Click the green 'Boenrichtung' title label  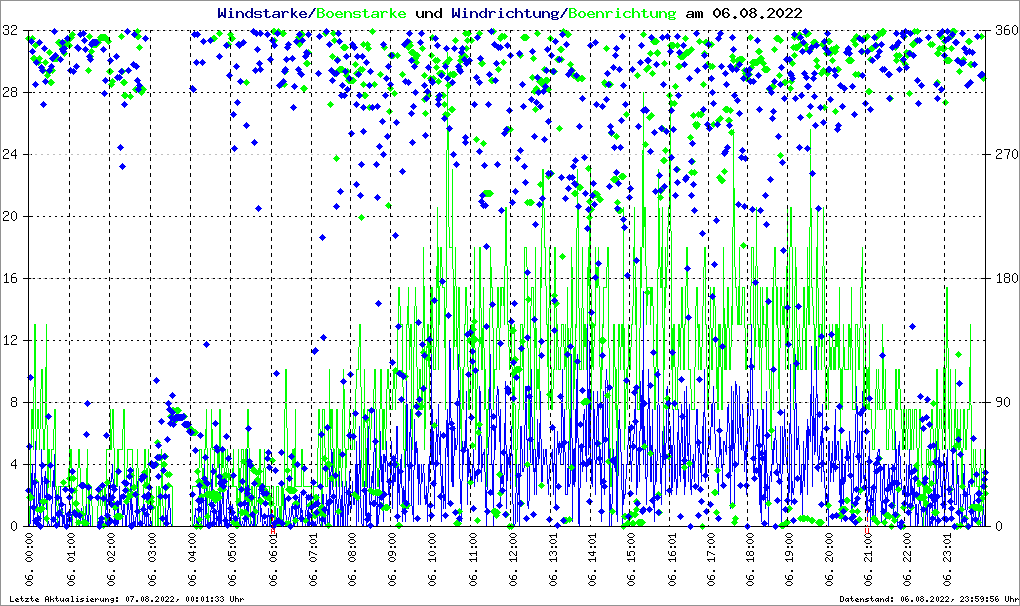pyautogui.click(x=622, y=14)
